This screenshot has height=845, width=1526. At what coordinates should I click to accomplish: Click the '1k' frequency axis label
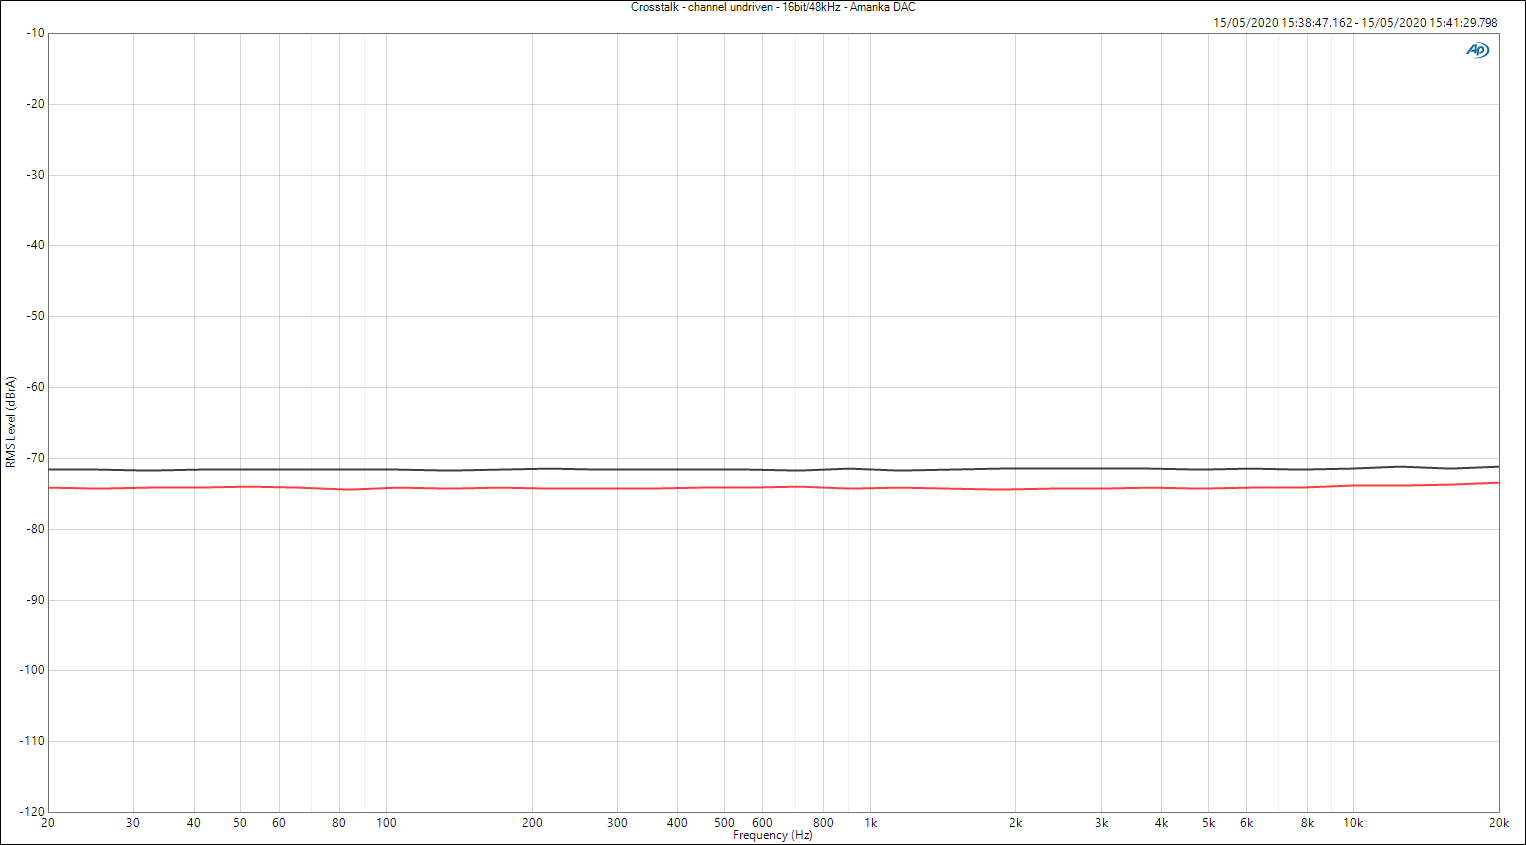[x=871, y=823]
